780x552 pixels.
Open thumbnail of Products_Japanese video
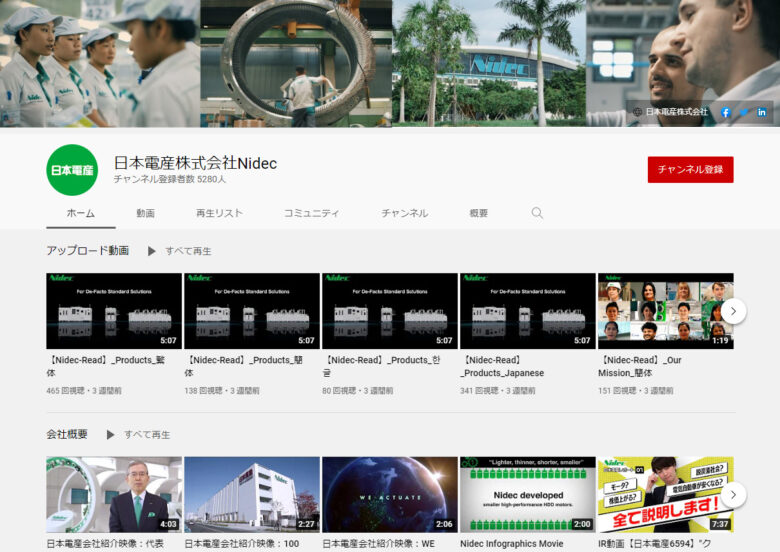527,311
